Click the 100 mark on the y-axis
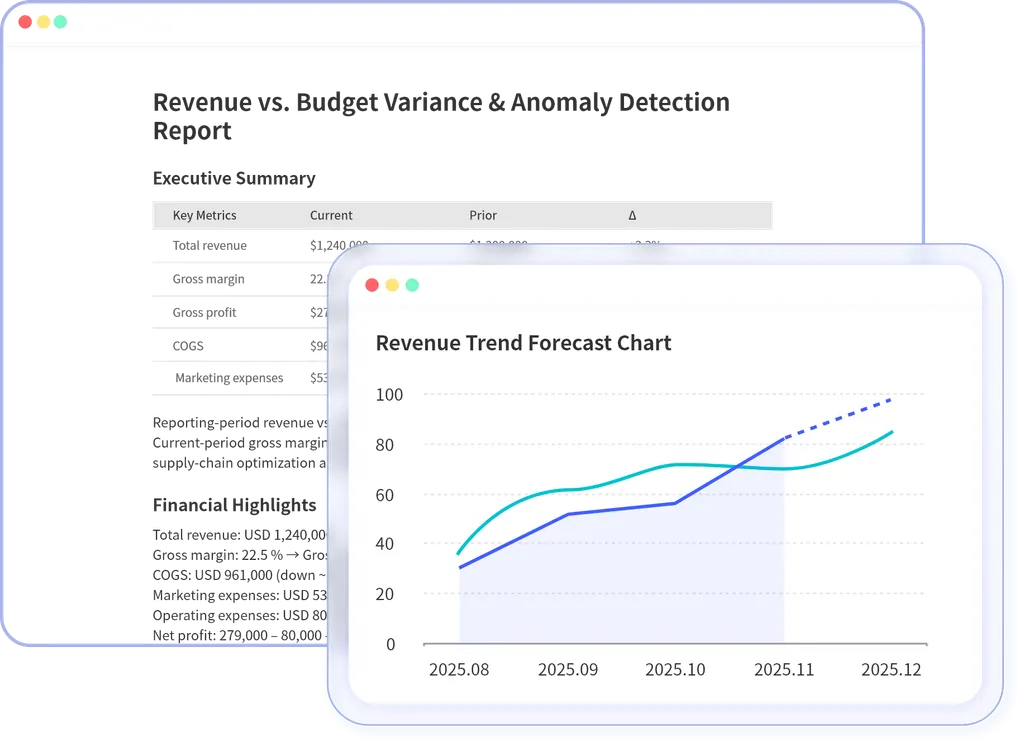 pyautogui.click(x=390, y=394)
